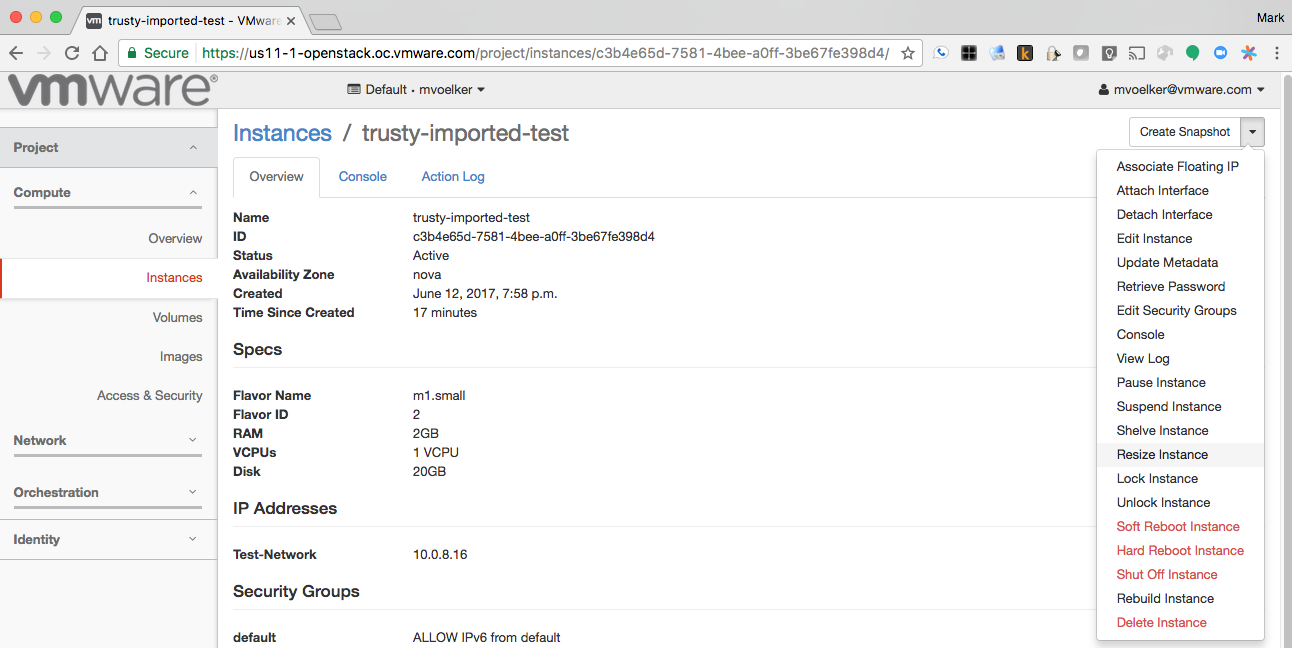The image size is (1292, 648).
Task: Expand the Orchestration sidebar section
Action: pos(108,492)
